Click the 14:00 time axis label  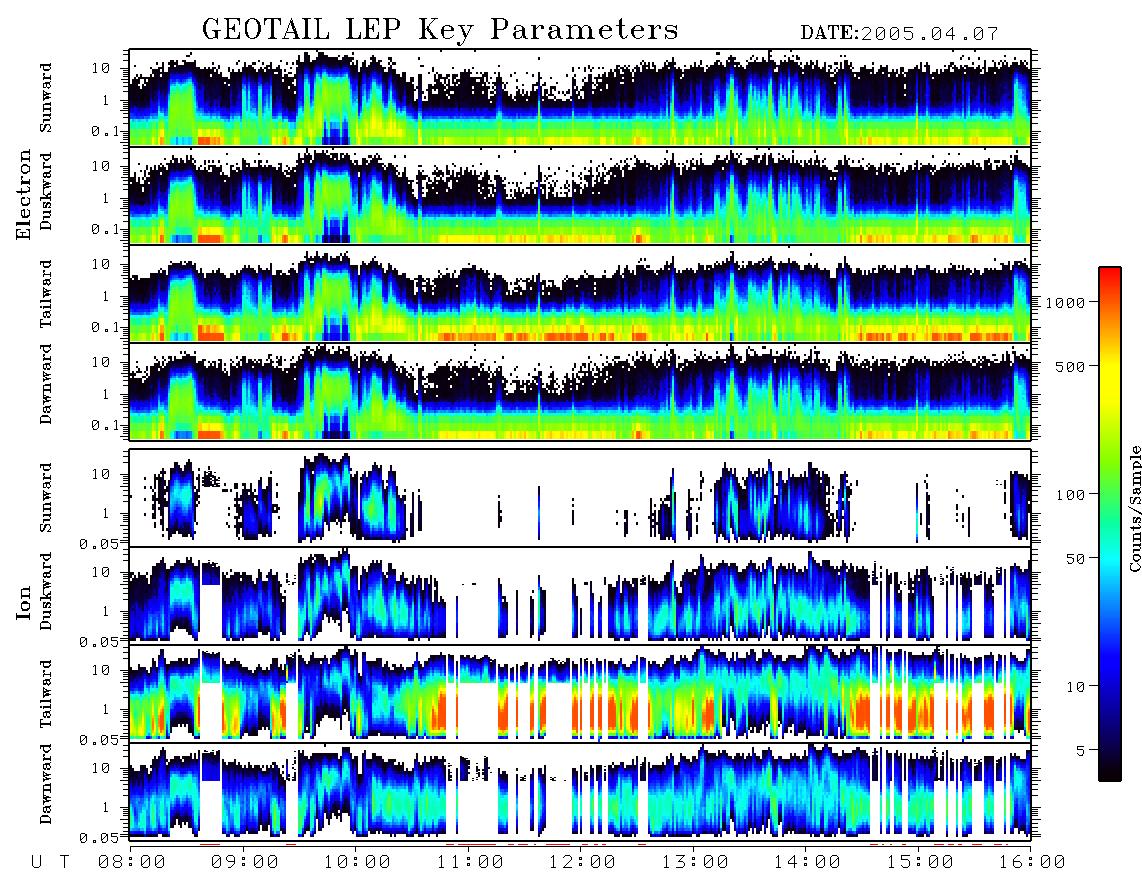point(807,863)
